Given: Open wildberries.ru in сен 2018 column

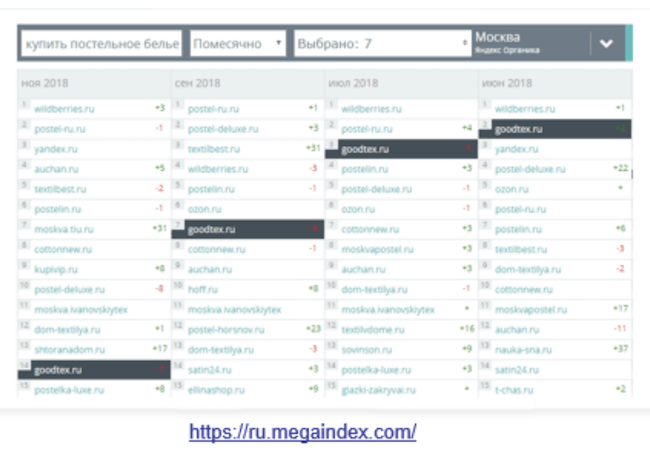Looking at the screenshot, I should [x=218, y=169].
